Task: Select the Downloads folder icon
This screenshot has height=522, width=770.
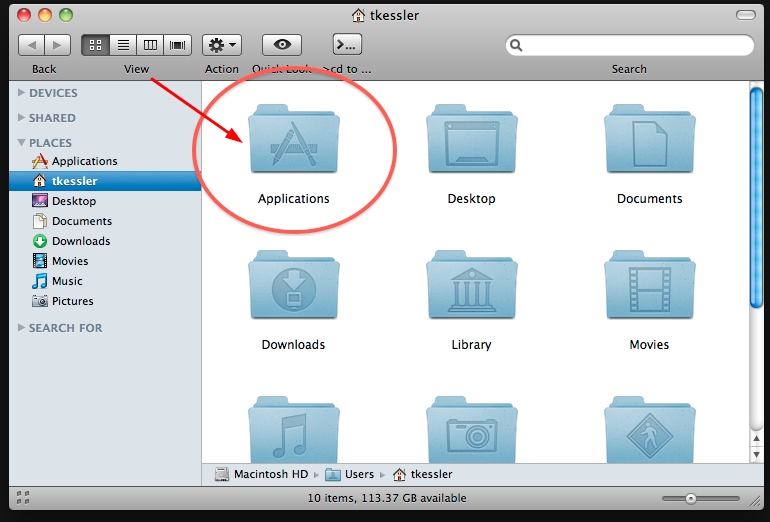Action: (x=294, y=285)
